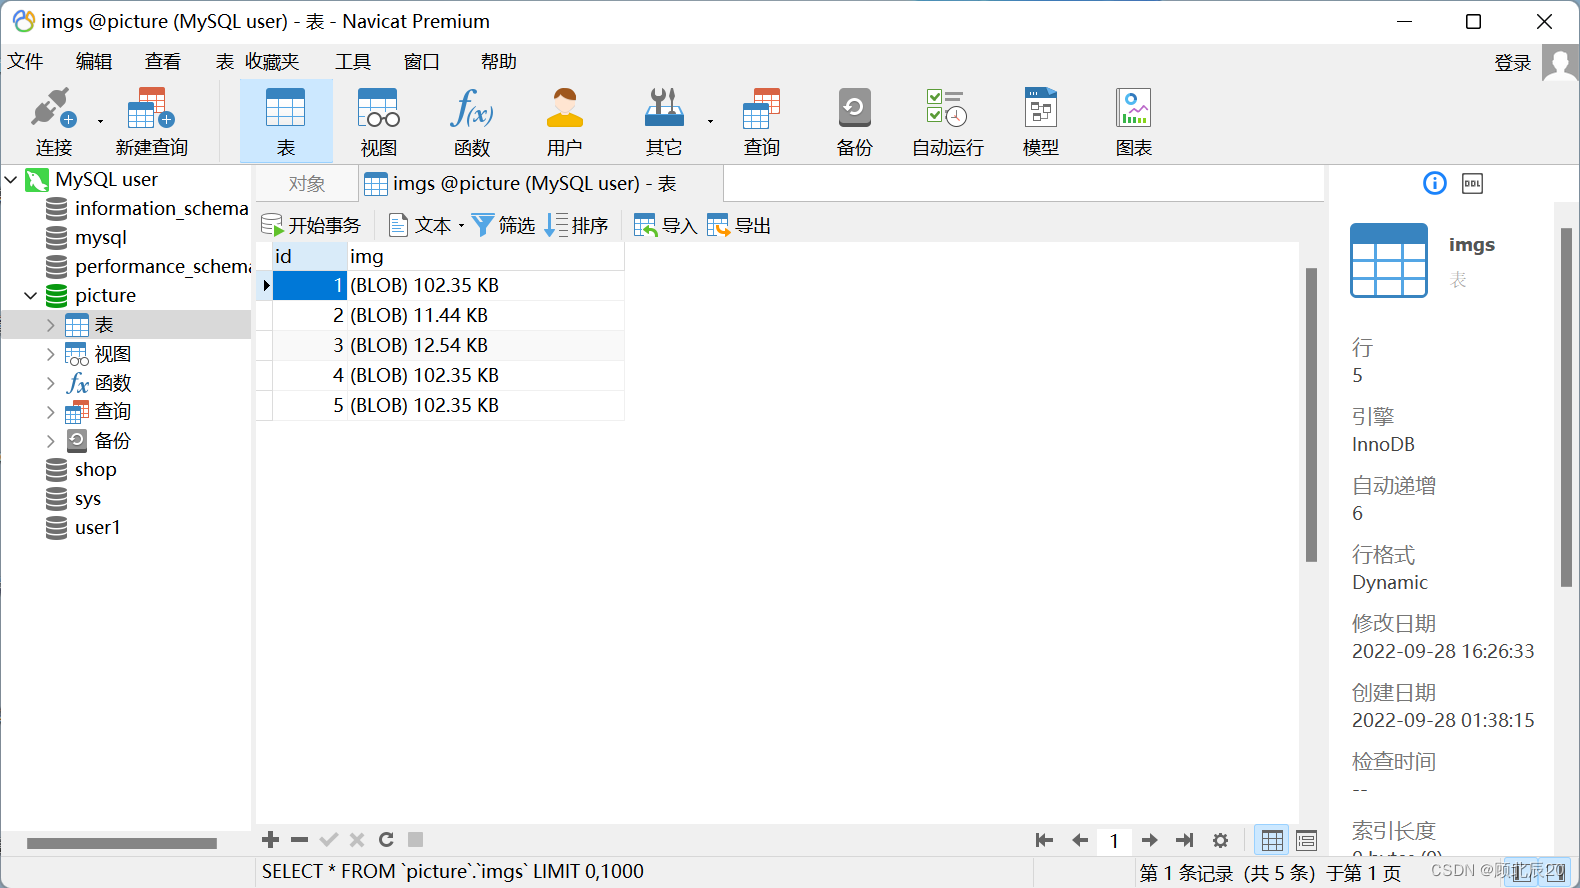Go to the last page arrow
1580x888 pixels.
(x=1185, y=840)
